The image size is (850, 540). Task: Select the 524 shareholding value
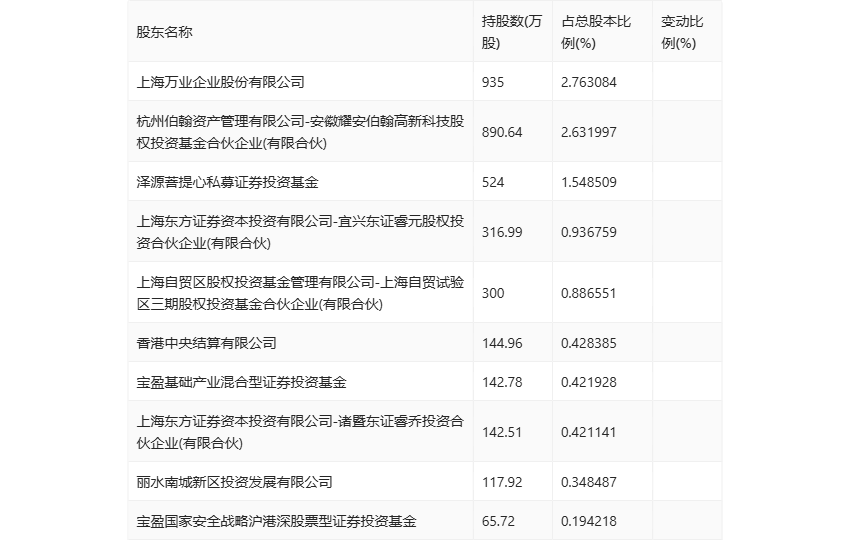click(x=493, y=182)
